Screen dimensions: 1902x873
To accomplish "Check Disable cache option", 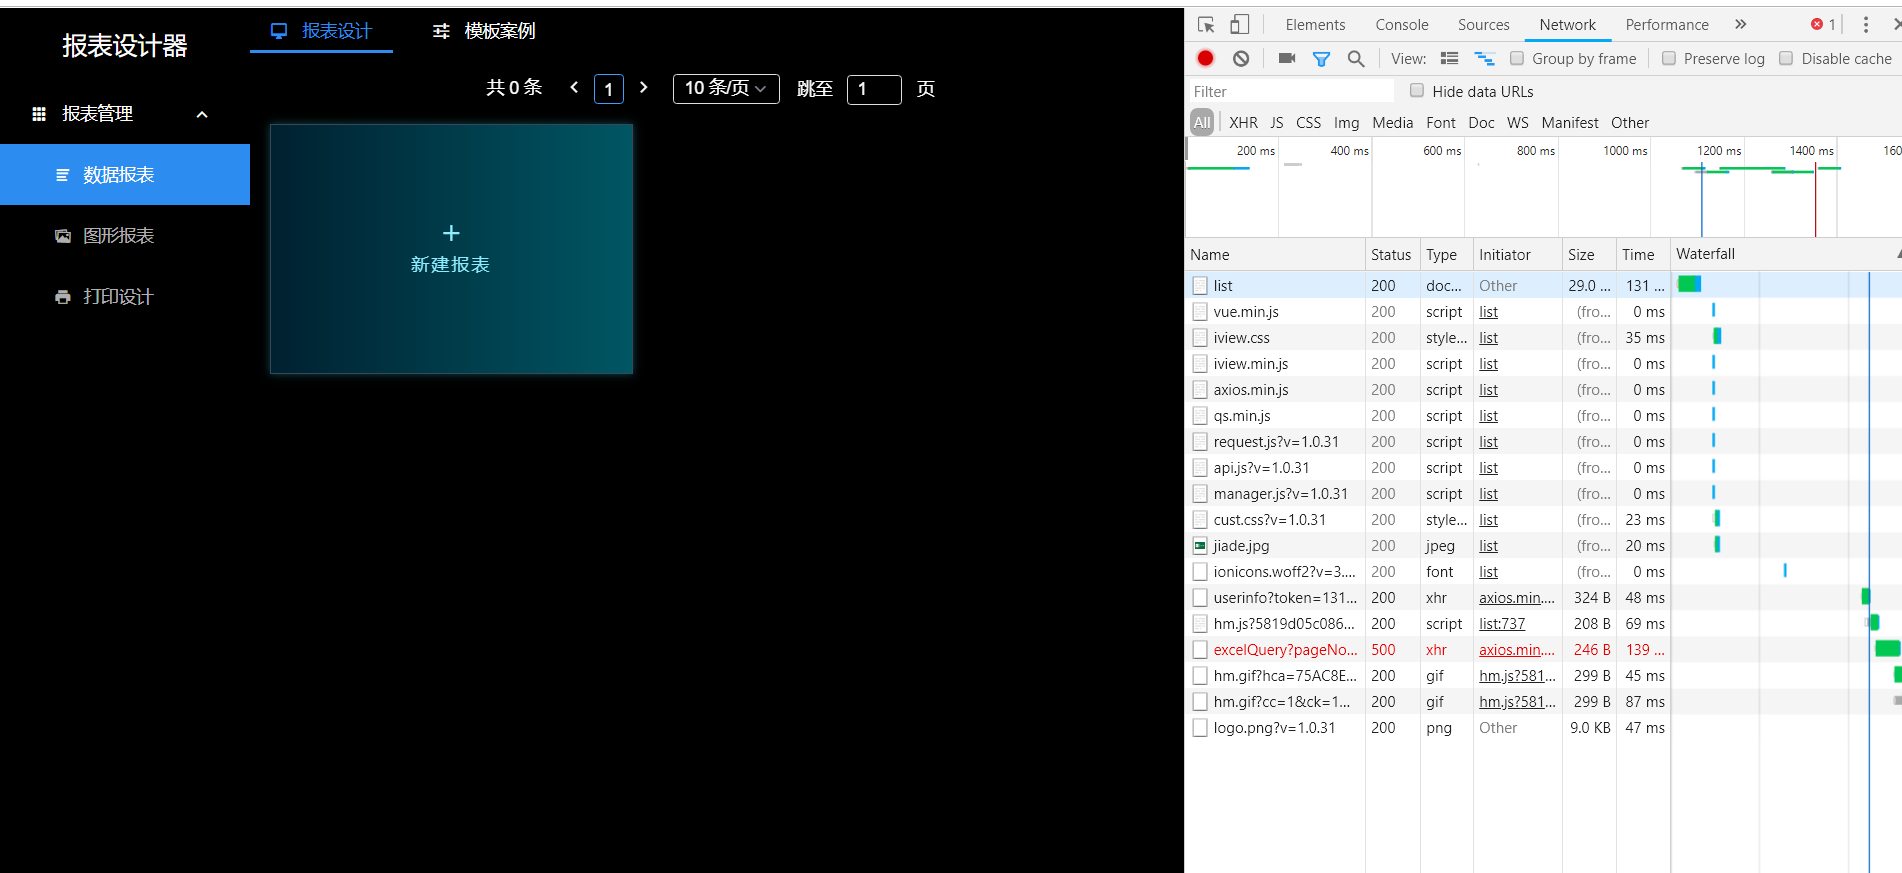I will click(1786, 59).
